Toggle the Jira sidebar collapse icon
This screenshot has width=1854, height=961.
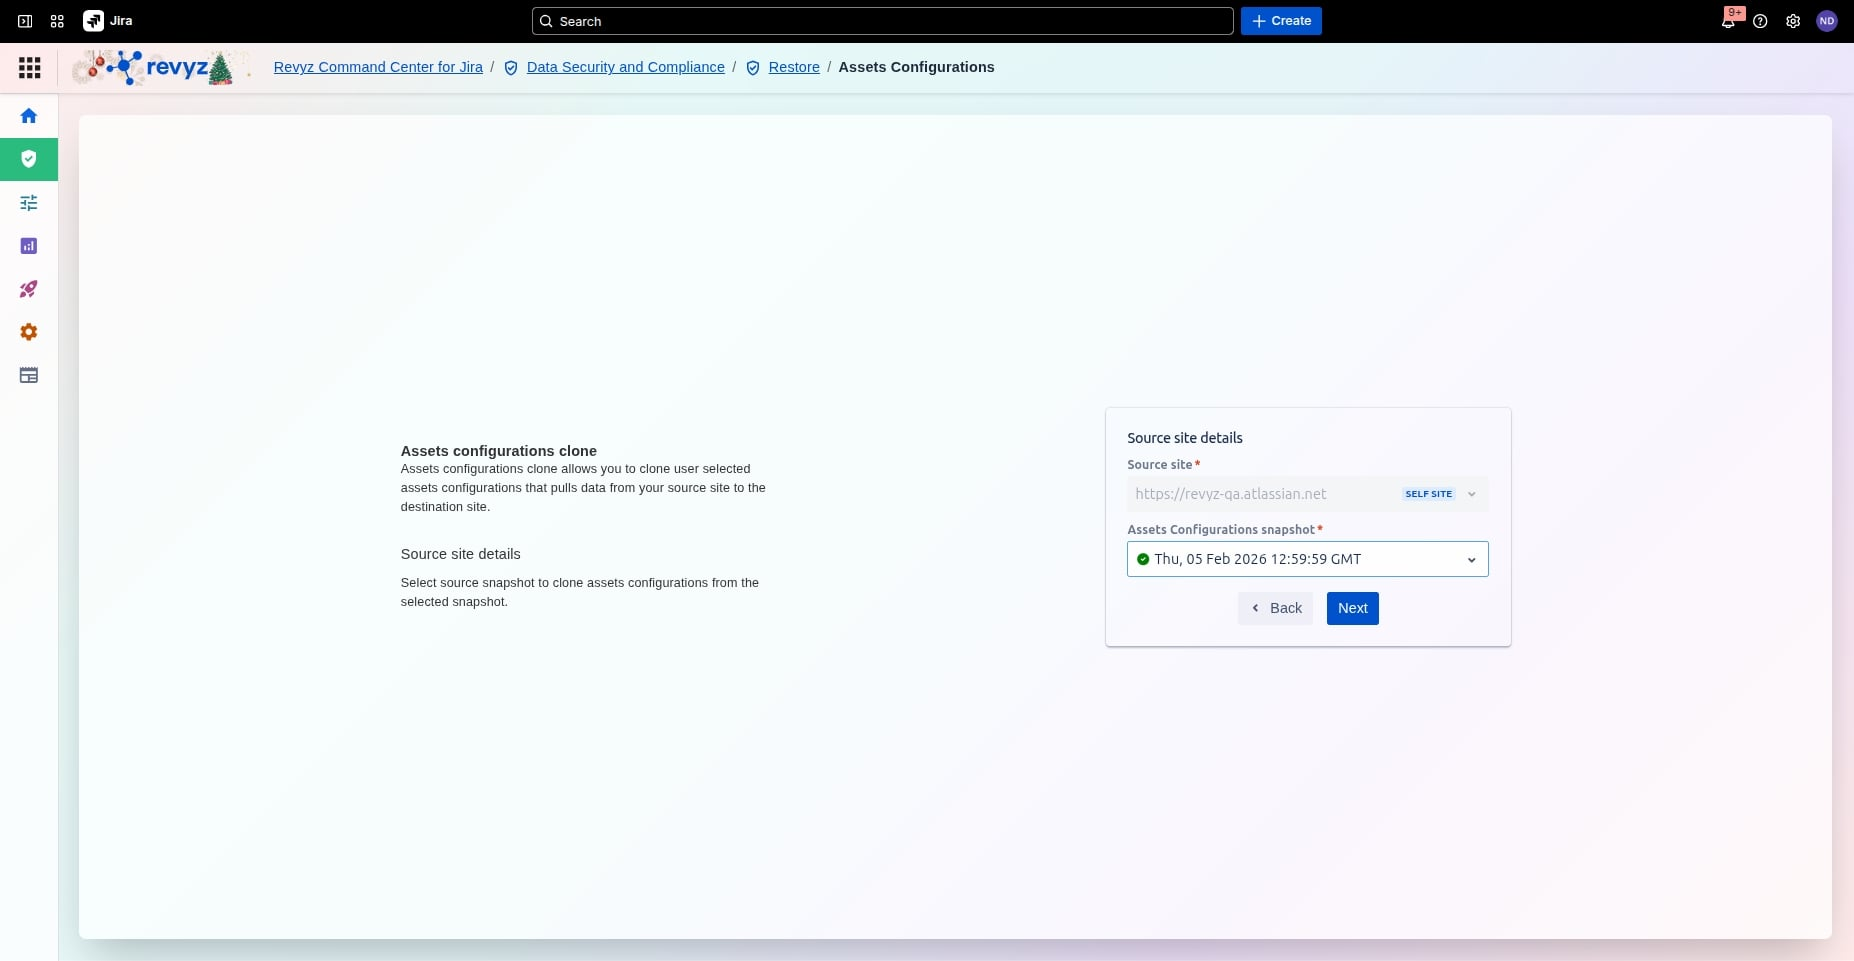click(25, 21)
